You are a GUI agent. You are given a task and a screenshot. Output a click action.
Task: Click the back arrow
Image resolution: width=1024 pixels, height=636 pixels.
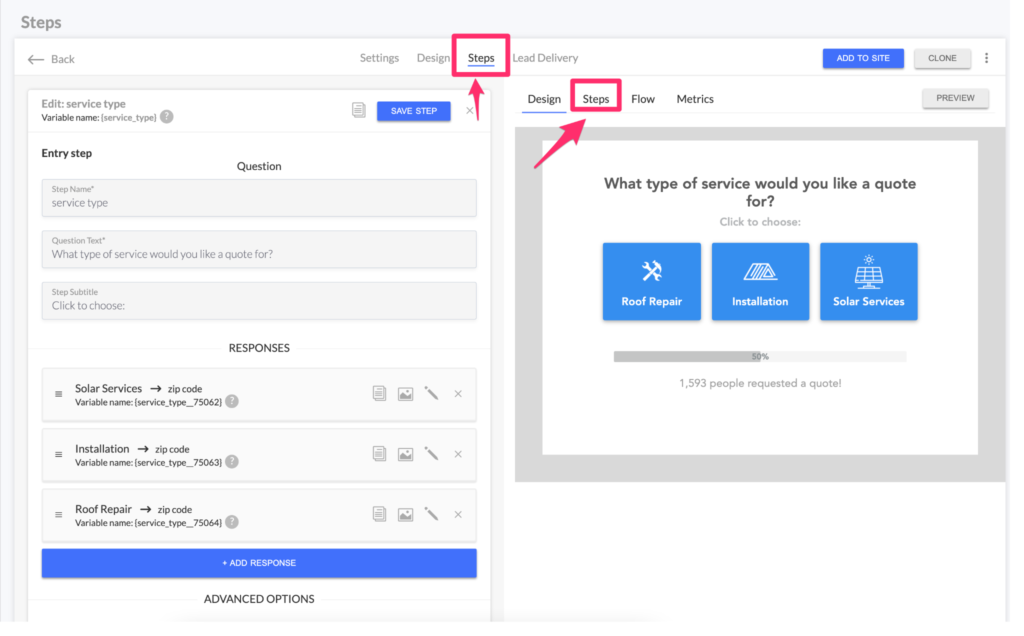pyautogui.click(x=35, y=58)
